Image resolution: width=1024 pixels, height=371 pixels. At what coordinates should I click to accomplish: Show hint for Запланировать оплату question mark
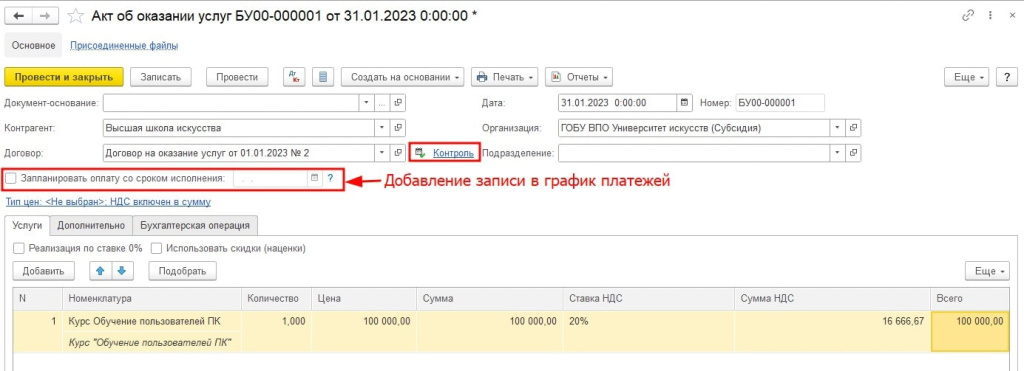click(330, 178)
